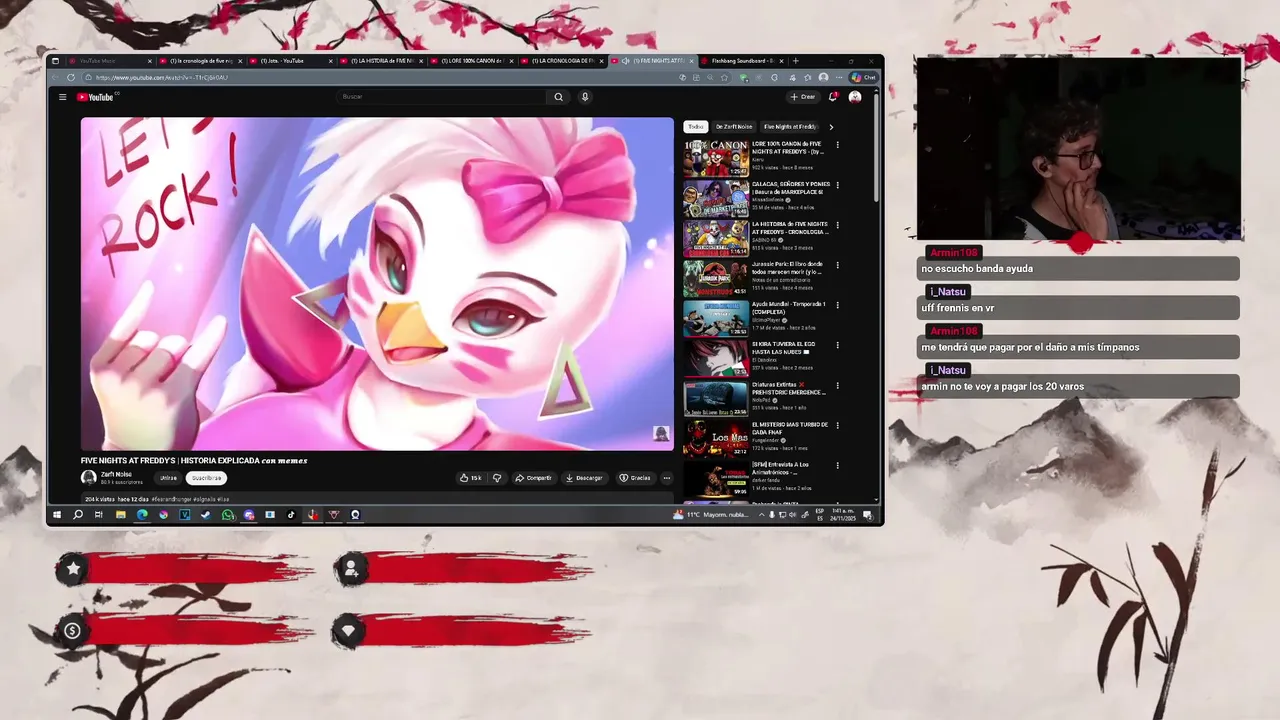
Task: Open File Explorer from the taskbar
Action: pos(120,515)
